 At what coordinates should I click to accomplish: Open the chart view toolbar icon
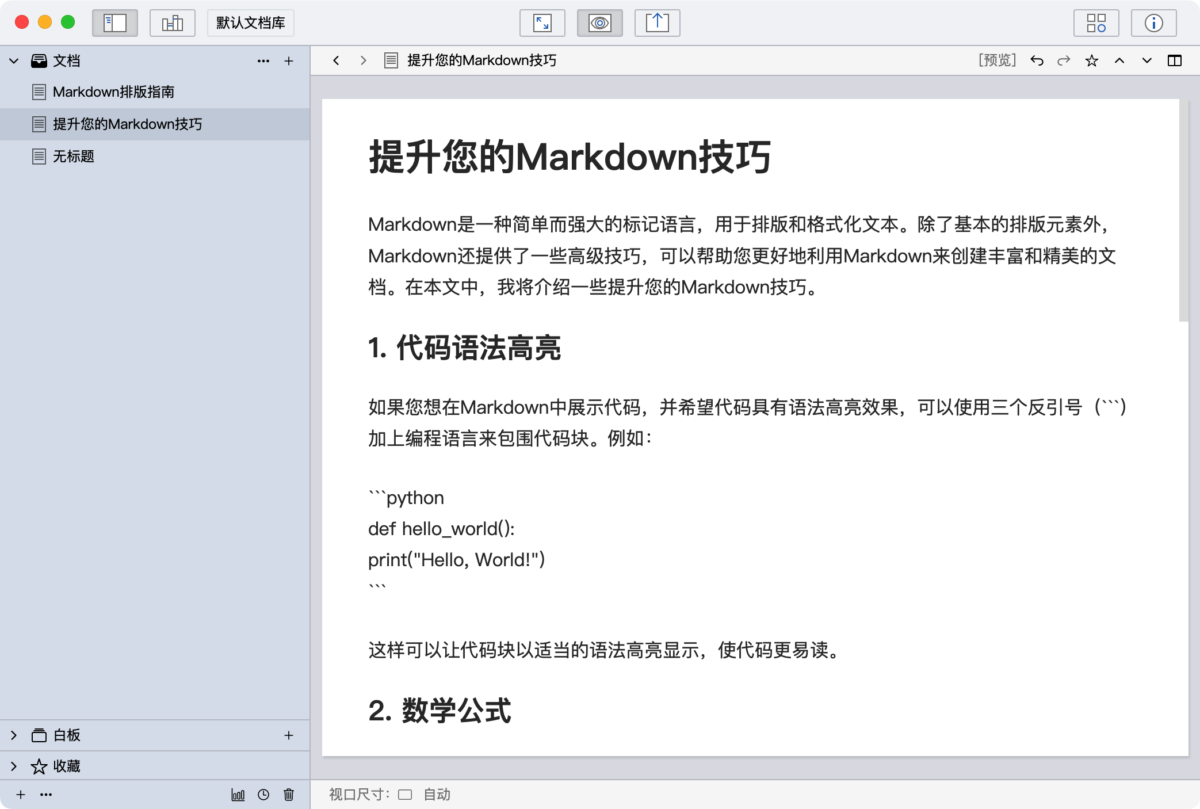pyautogui.click(x=172, y=22)
